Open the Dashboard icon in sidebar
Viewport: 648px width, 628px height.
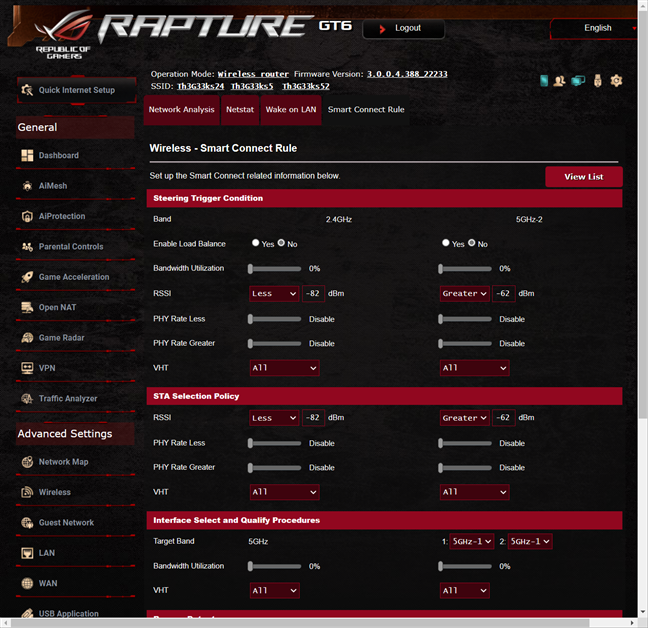point(27,155)
